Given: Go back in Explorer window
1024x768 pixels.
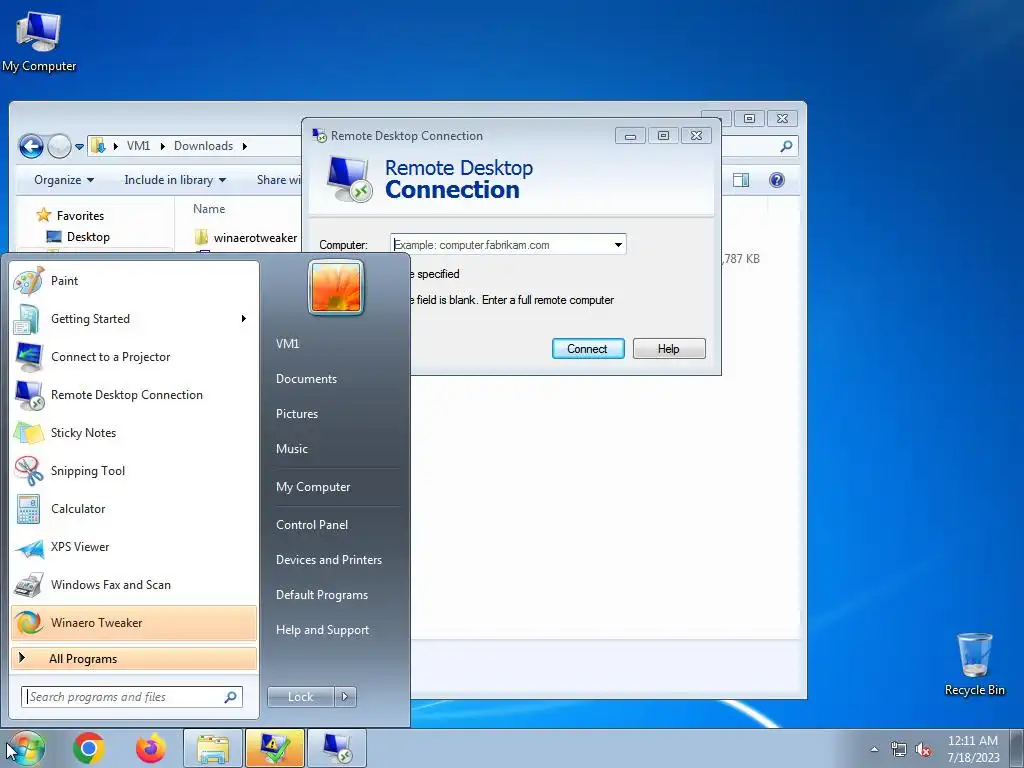Looking at the screenshot, I should tap(31, 146).
